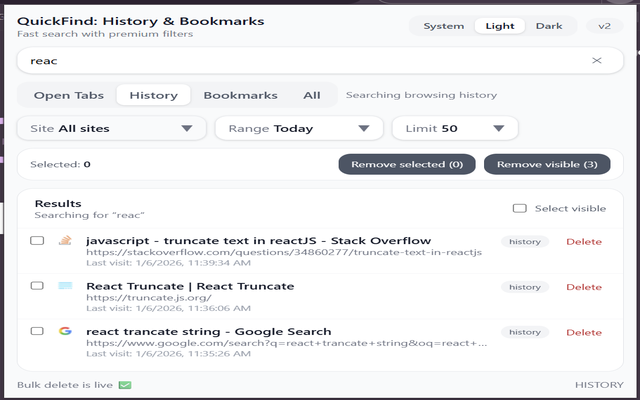The width and height of the screenshot is (640, 400).
Task: Delete the Google Search history entry
Action: click(x=584, y=332)
